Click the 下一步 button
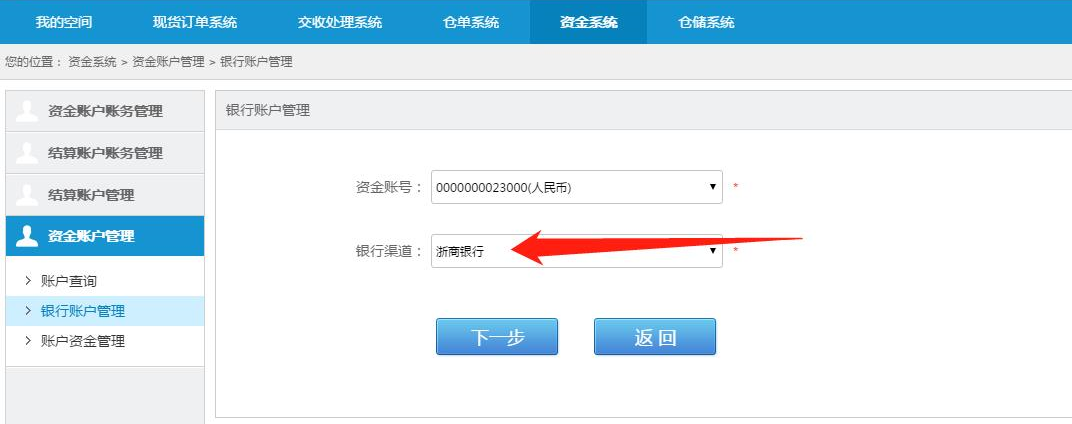This screenshot has width=1072, height=424. 497,336
